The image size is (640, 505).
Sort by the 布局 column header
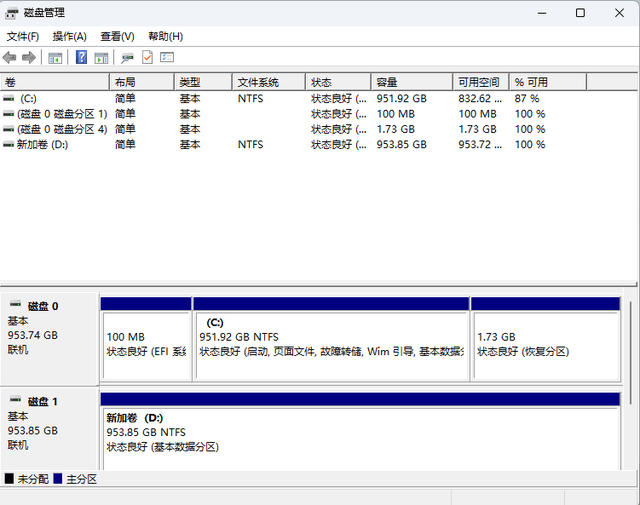point(142,82)
